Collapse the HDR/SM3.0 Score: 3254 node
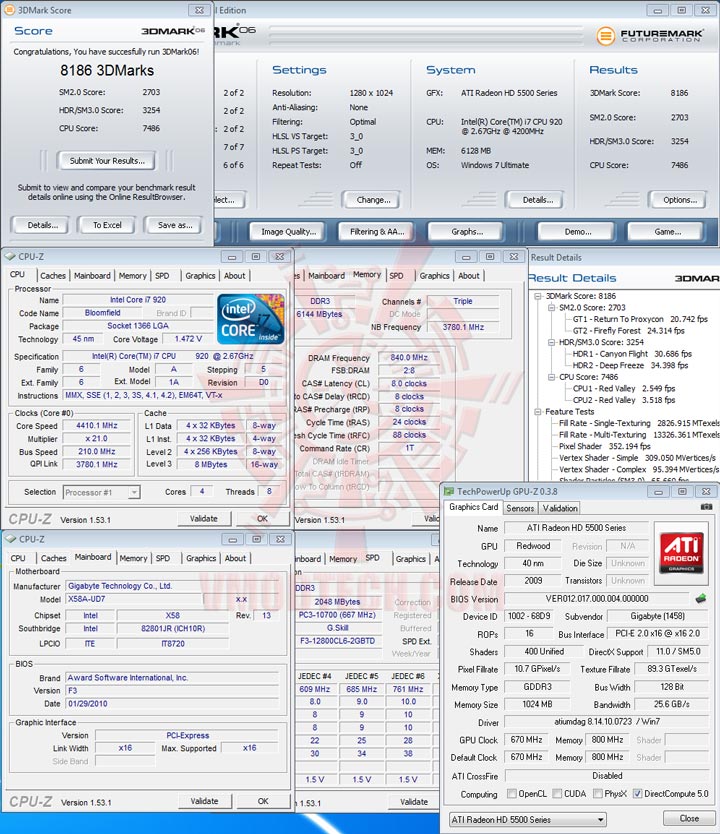The width and height of the screenshot is (720, 834). (x=551, y=343)
